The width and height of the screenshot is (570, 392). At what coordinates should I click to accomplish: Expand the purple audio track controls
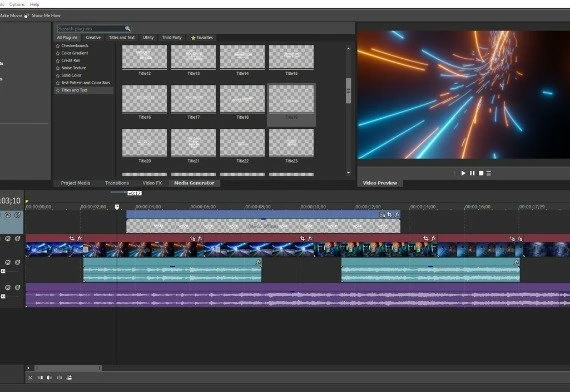(x=3, y=296)
